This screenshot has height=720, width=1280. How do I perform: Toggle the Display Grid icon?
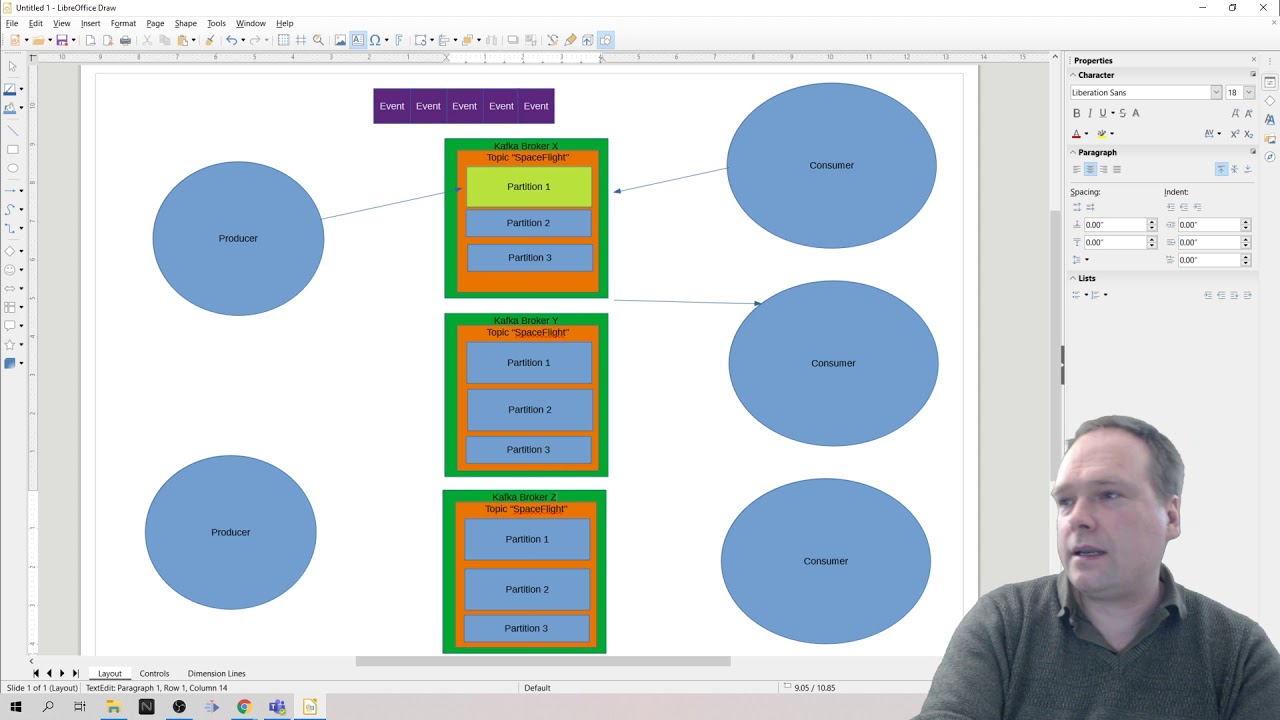point(283,40)
